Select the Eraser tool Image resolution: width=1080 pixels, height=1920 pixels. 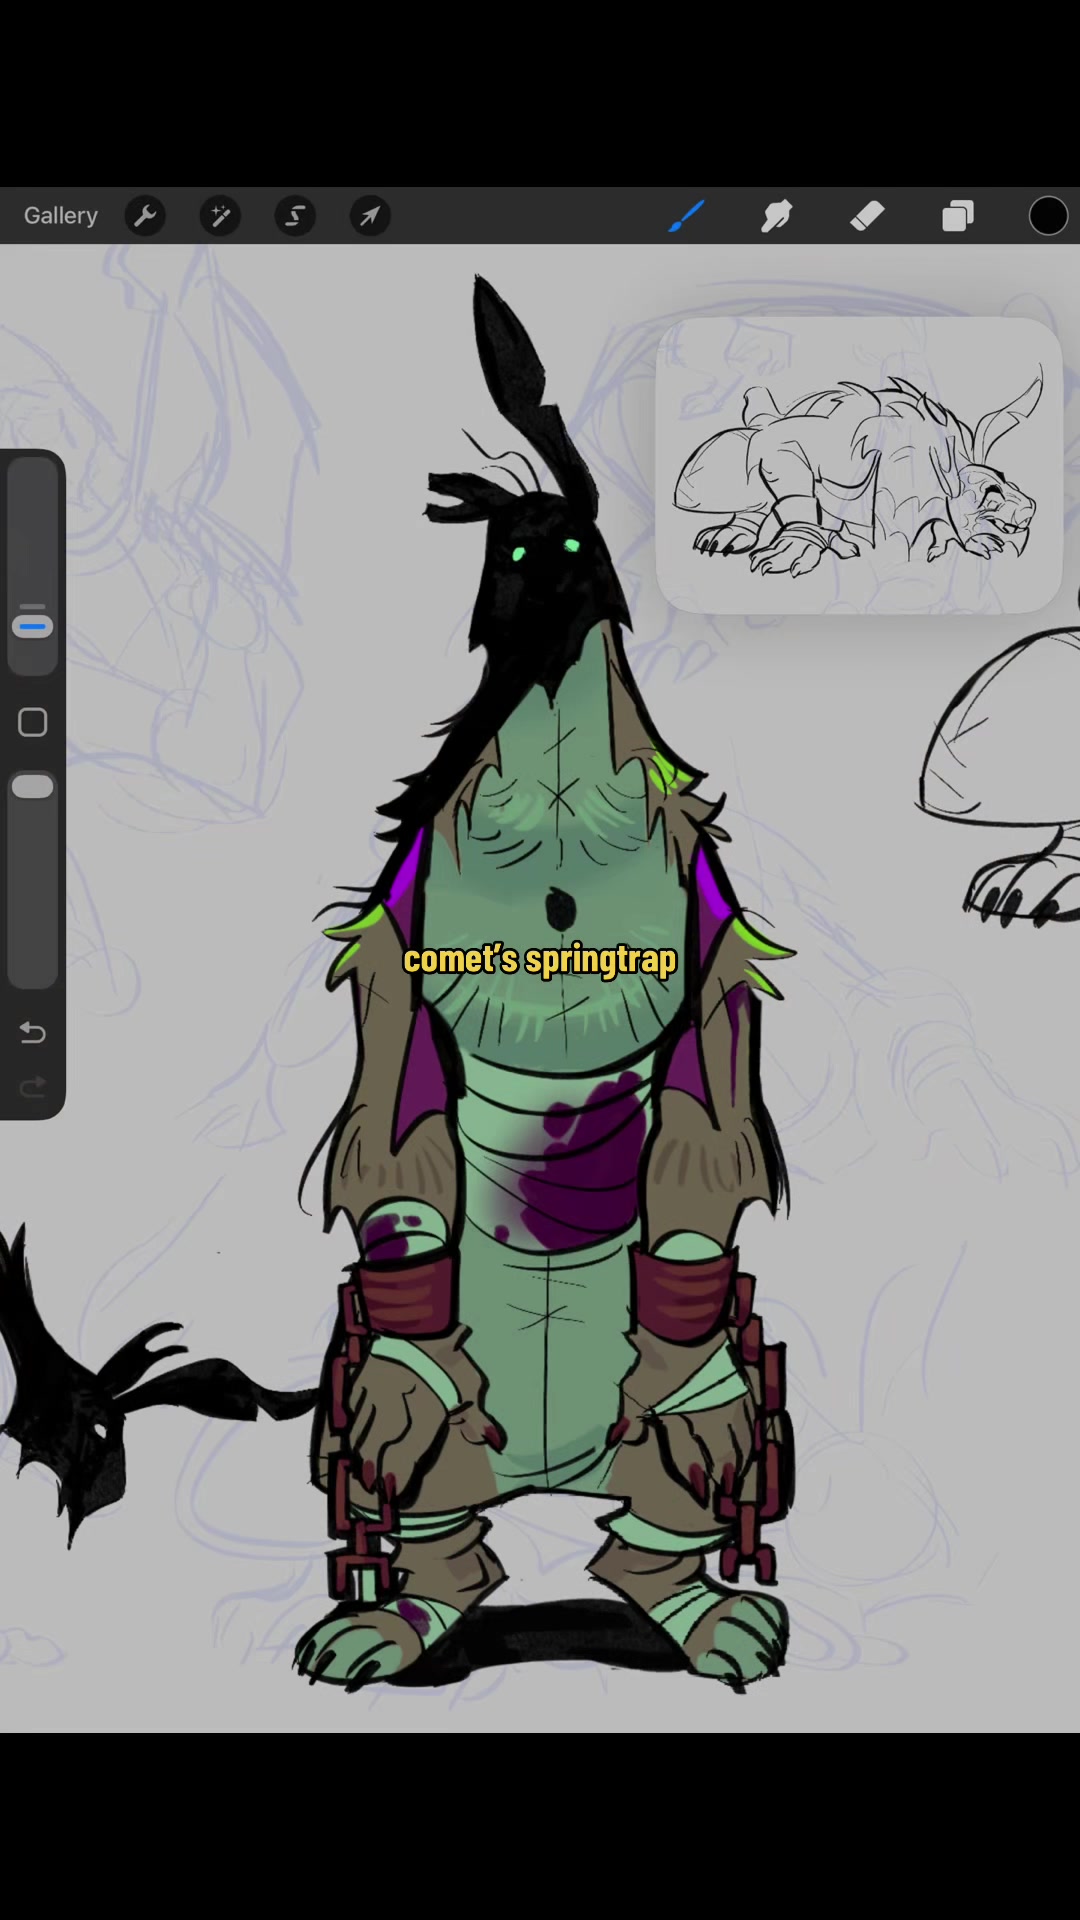point(867,216)
